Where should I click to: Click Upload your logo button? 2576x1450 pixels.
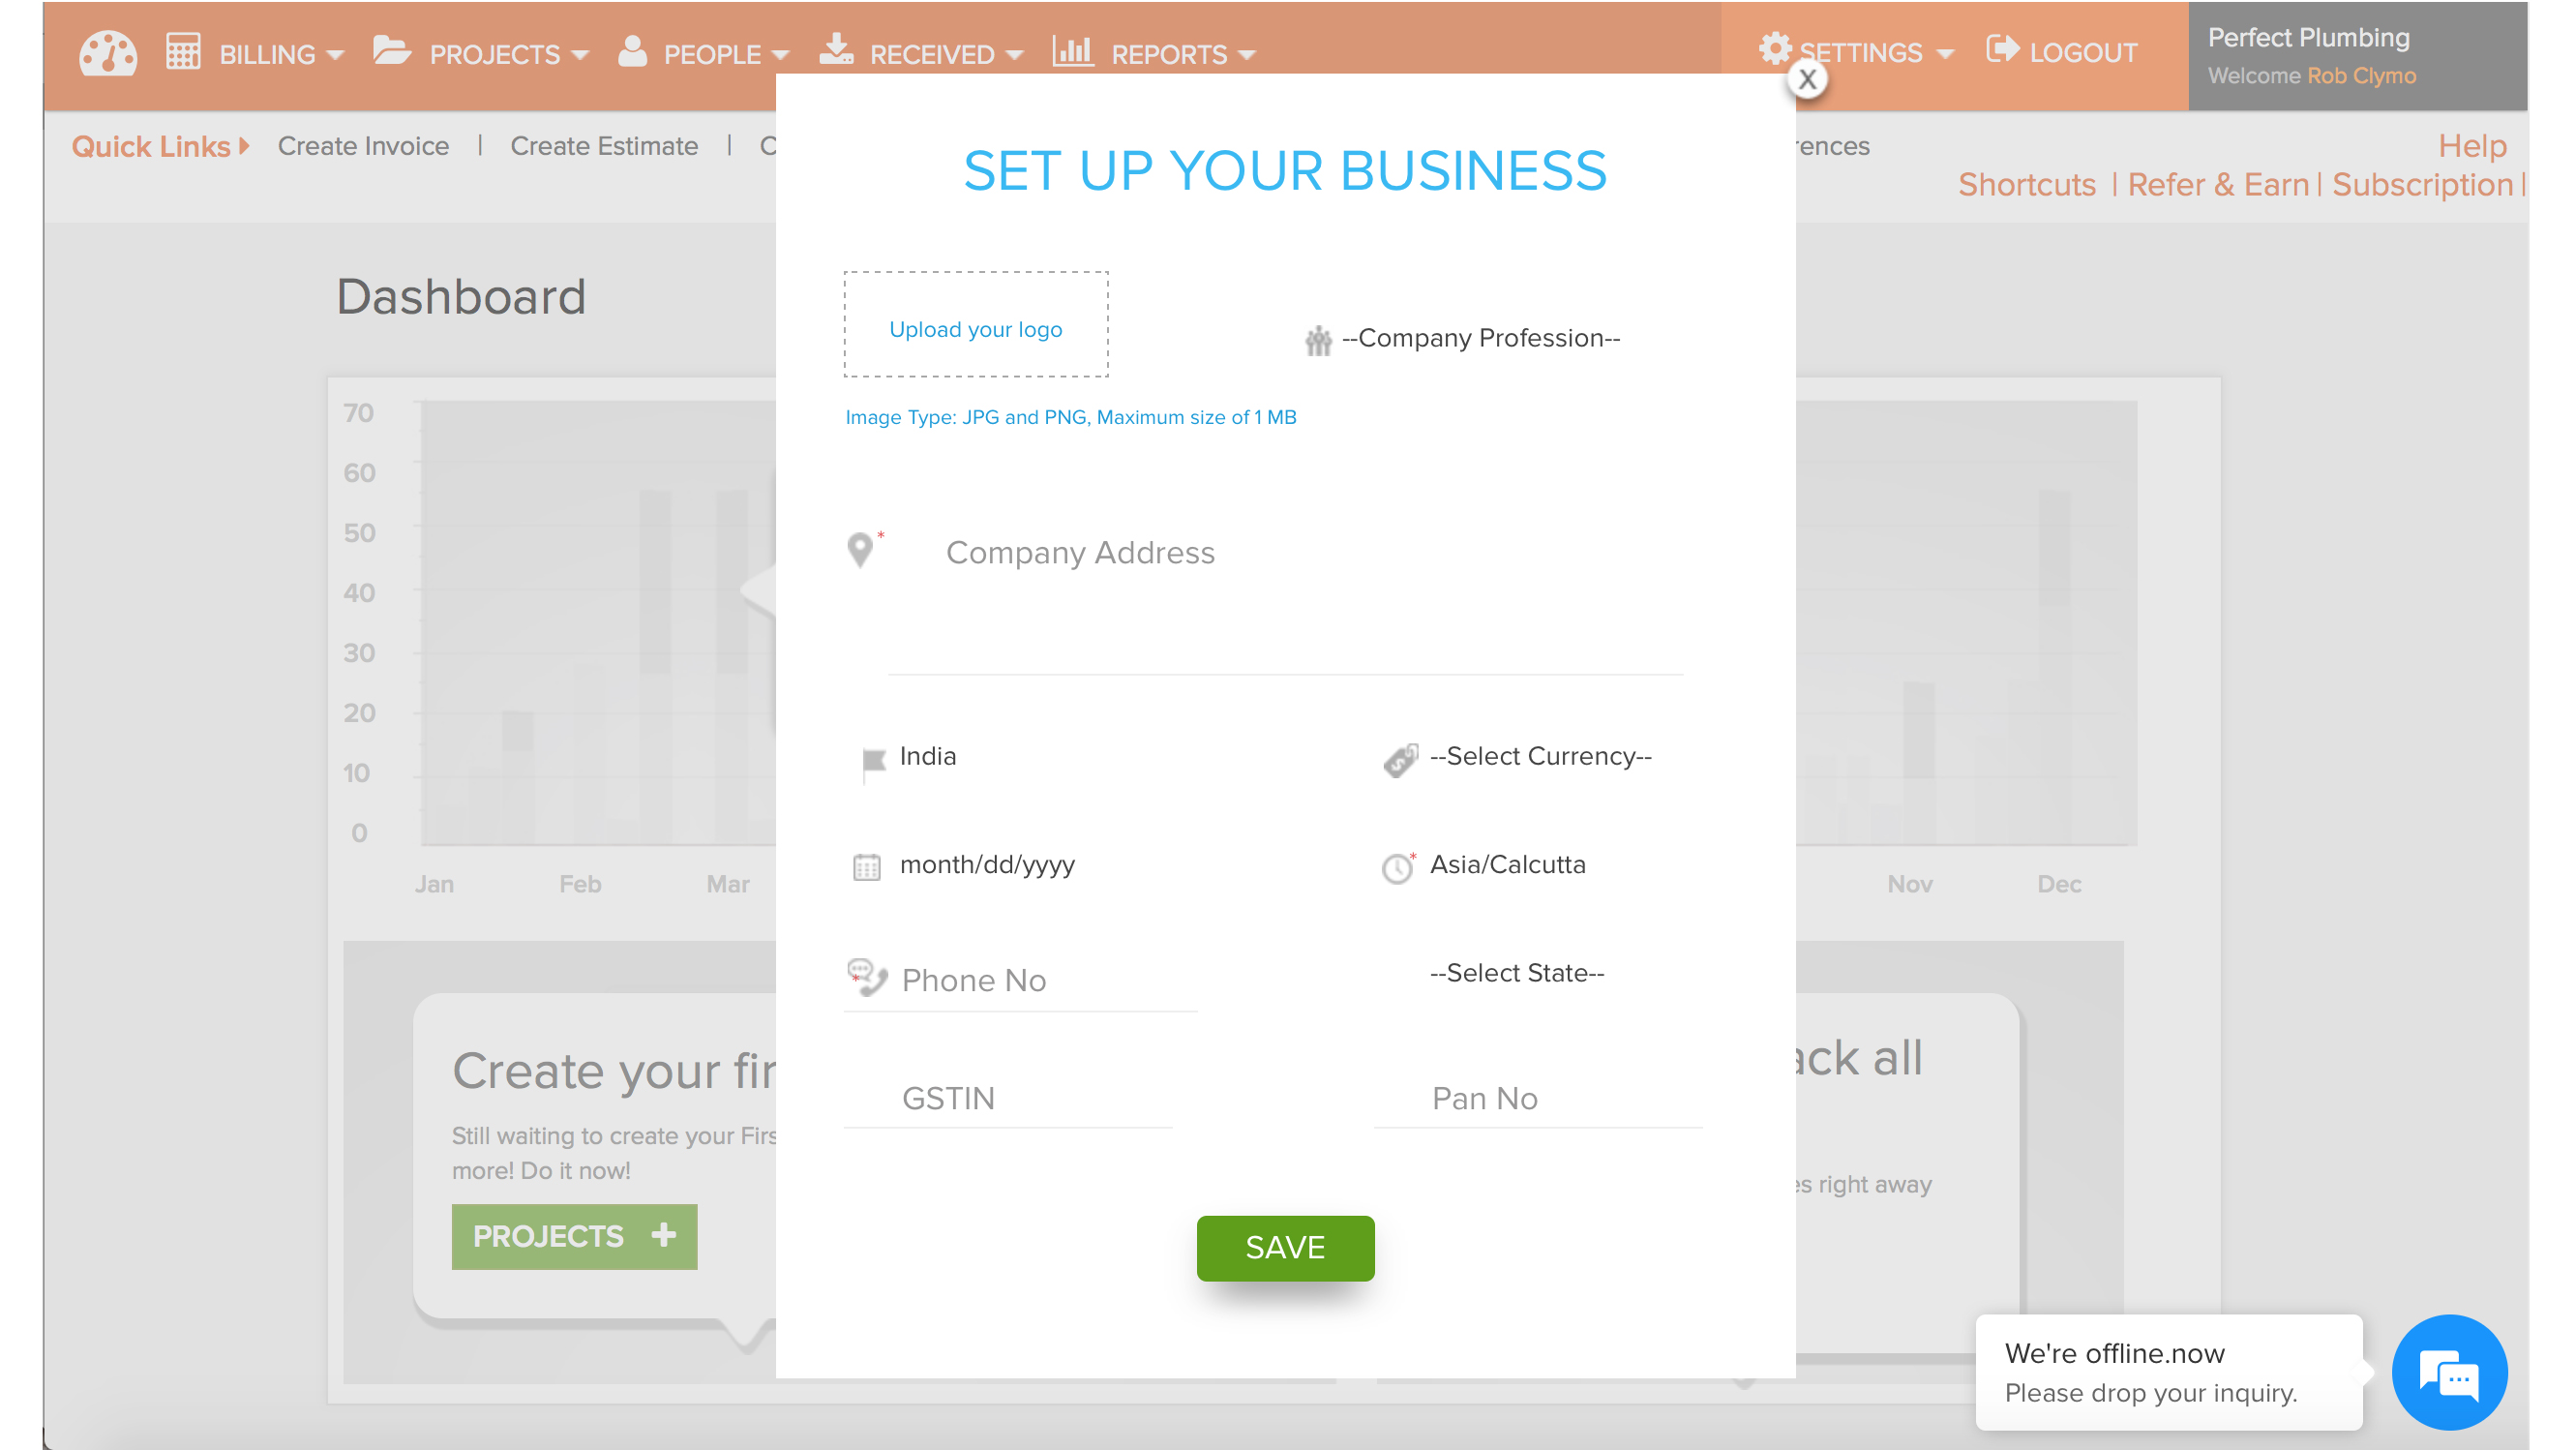[974, 324]
